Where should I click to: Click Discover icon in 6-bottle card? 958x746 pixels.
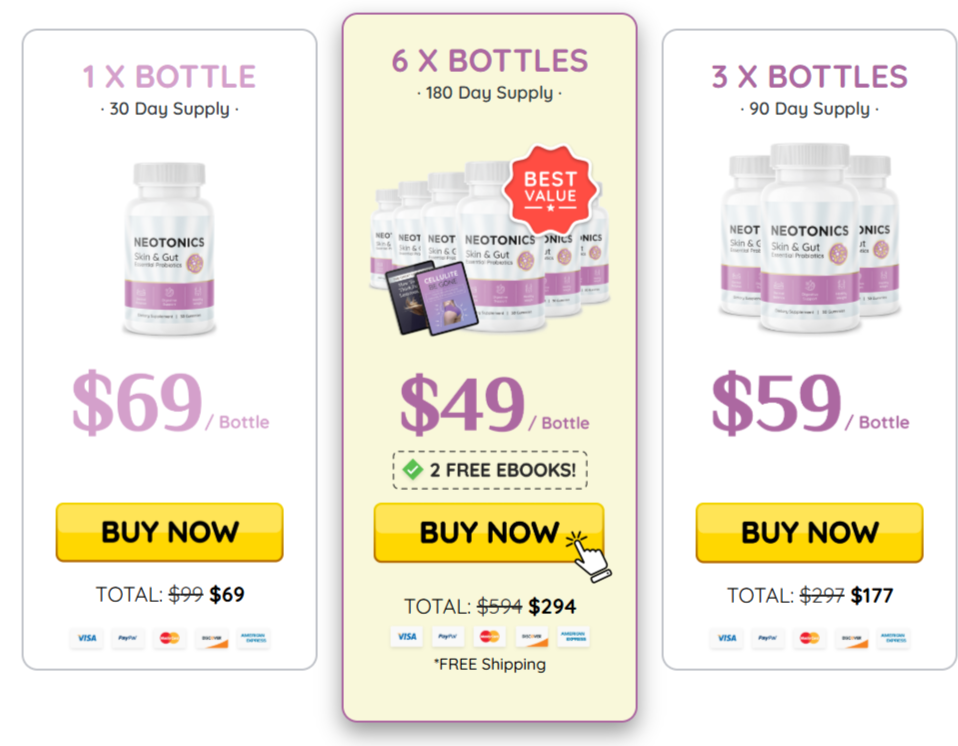[x=531, y=637]
